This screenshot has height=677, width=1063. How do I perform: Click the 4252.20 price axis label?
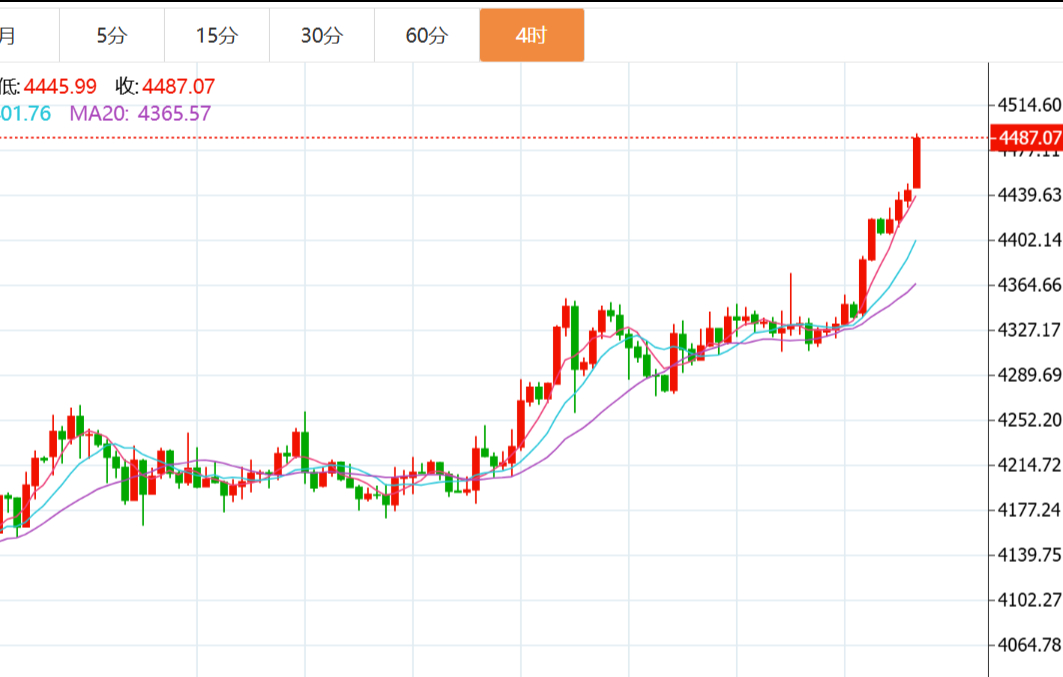[x=1028, y=420]
